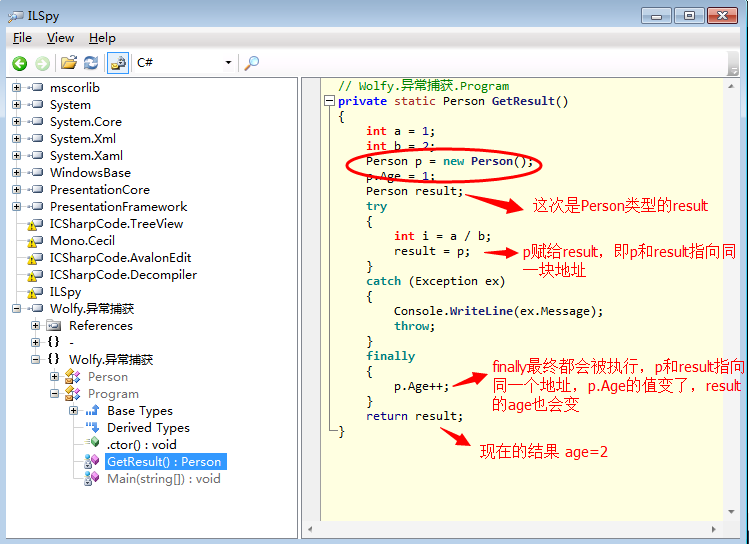
Task: Collapse the Wolfy.异常捕获 assembly node
Action: coord(17,309)
